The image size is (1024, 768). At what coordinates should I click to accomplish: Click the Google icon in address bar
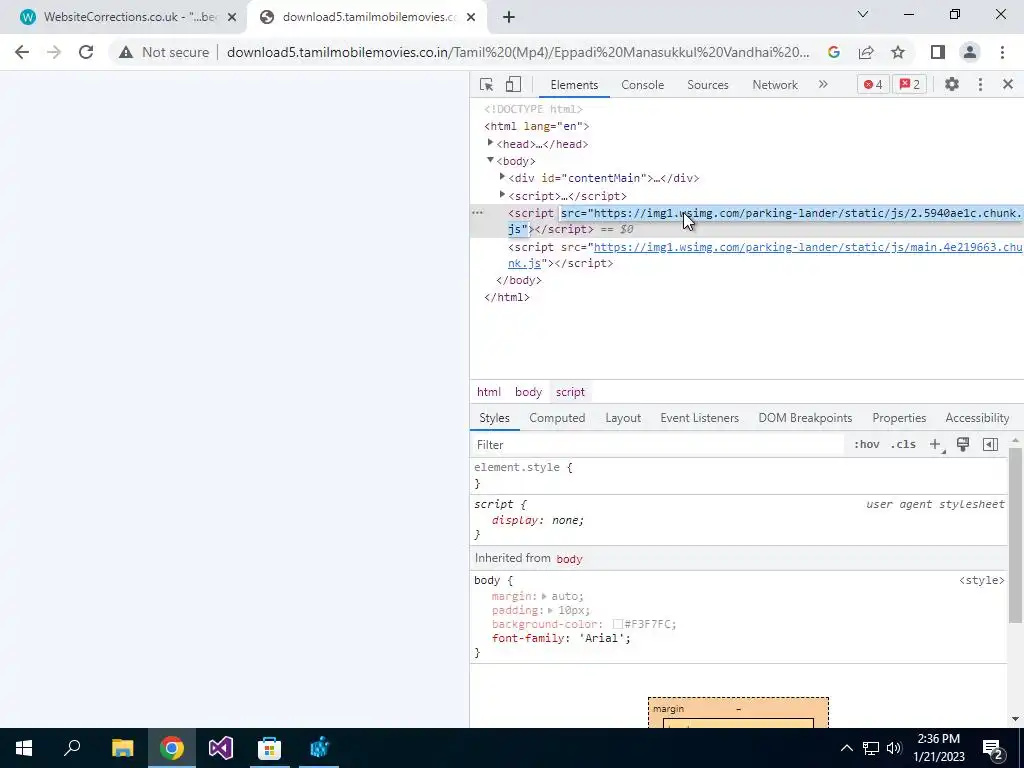point(834,52)
